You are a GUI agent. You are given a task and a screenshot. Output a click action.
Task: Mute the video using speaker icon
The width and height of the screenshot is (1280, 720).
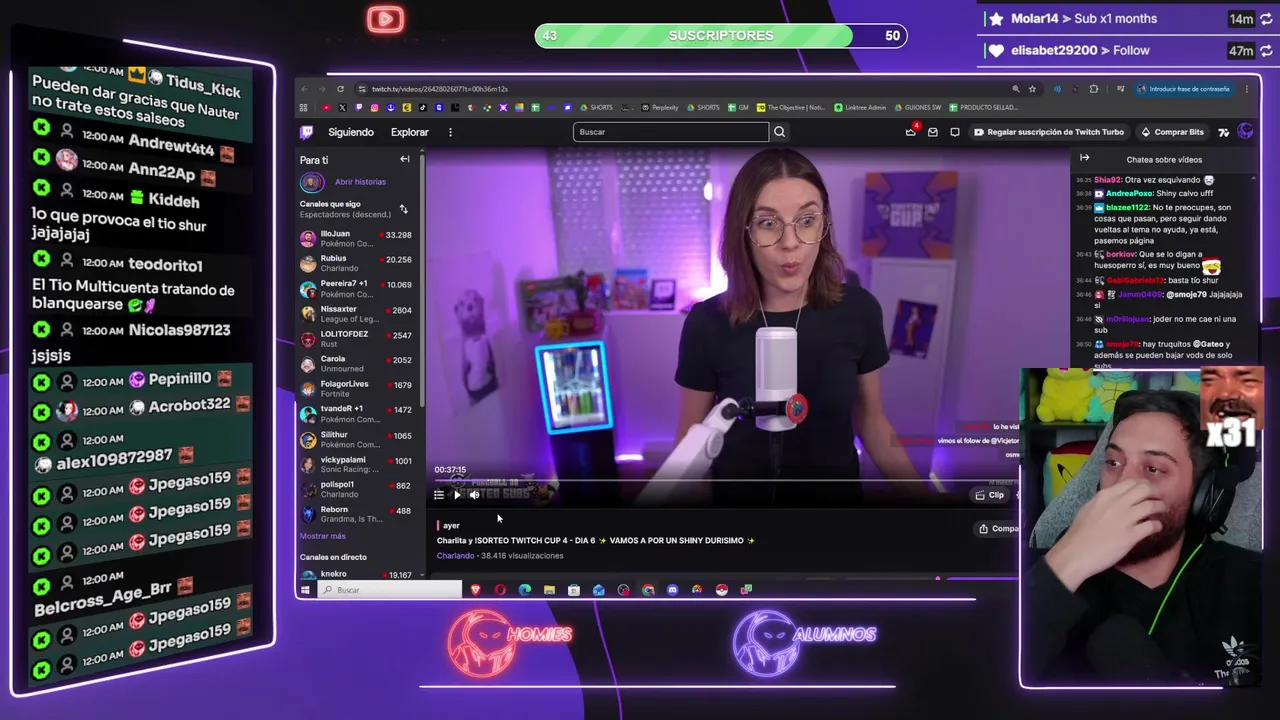pyautogui.click(x=474, y=495)
